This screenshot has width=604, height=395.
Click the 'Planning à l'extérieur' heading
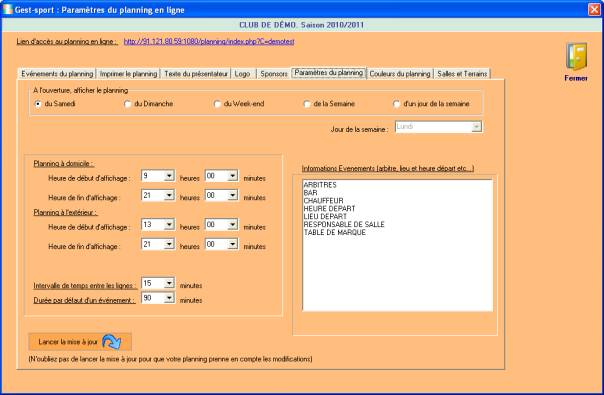(x=65, y=212)
